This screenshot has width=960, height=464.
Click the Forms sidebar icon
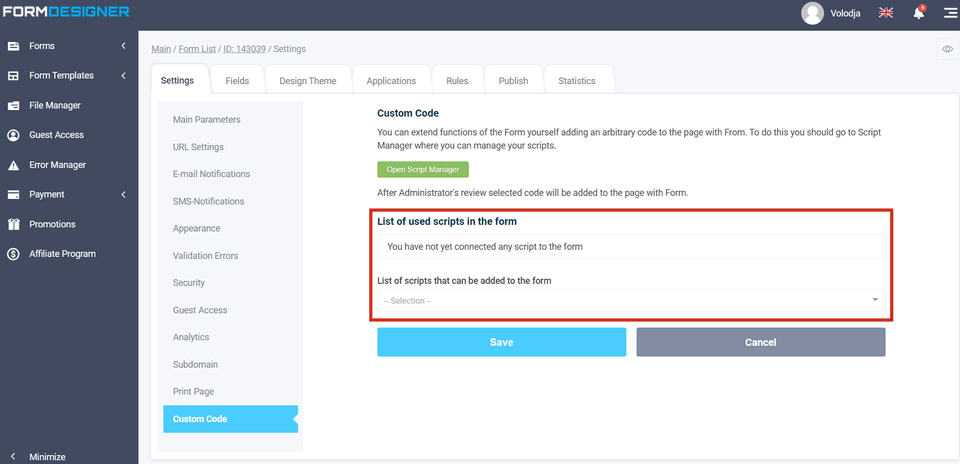click(14, 46)
